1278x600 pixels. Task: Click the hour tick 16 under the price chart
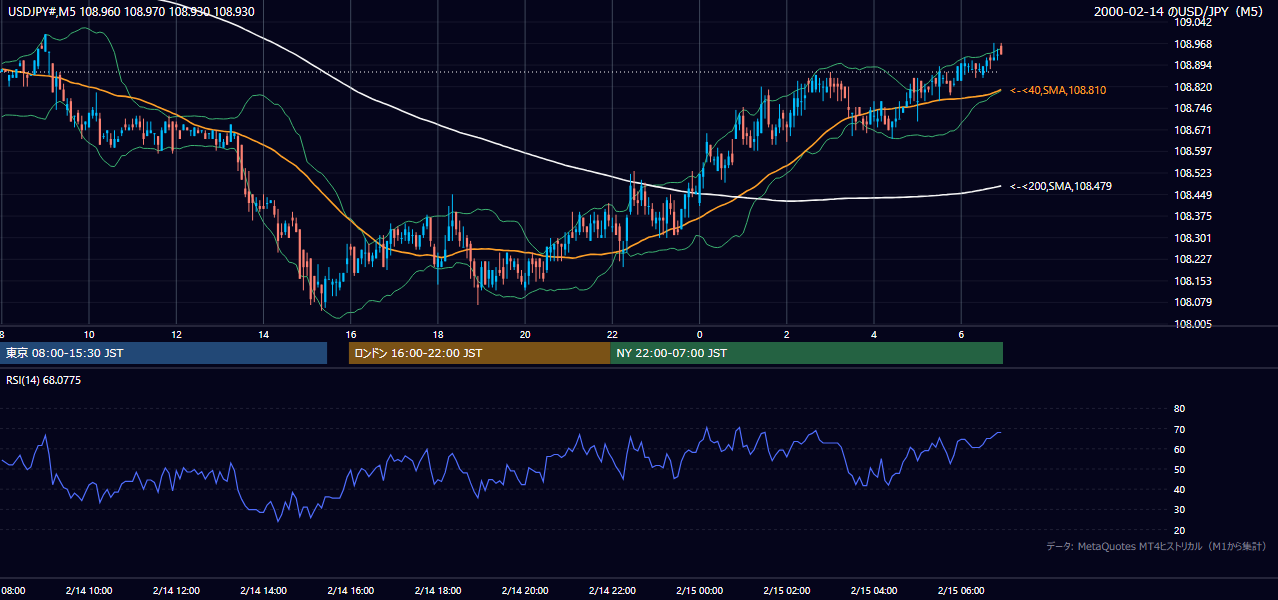coord(351,334)
